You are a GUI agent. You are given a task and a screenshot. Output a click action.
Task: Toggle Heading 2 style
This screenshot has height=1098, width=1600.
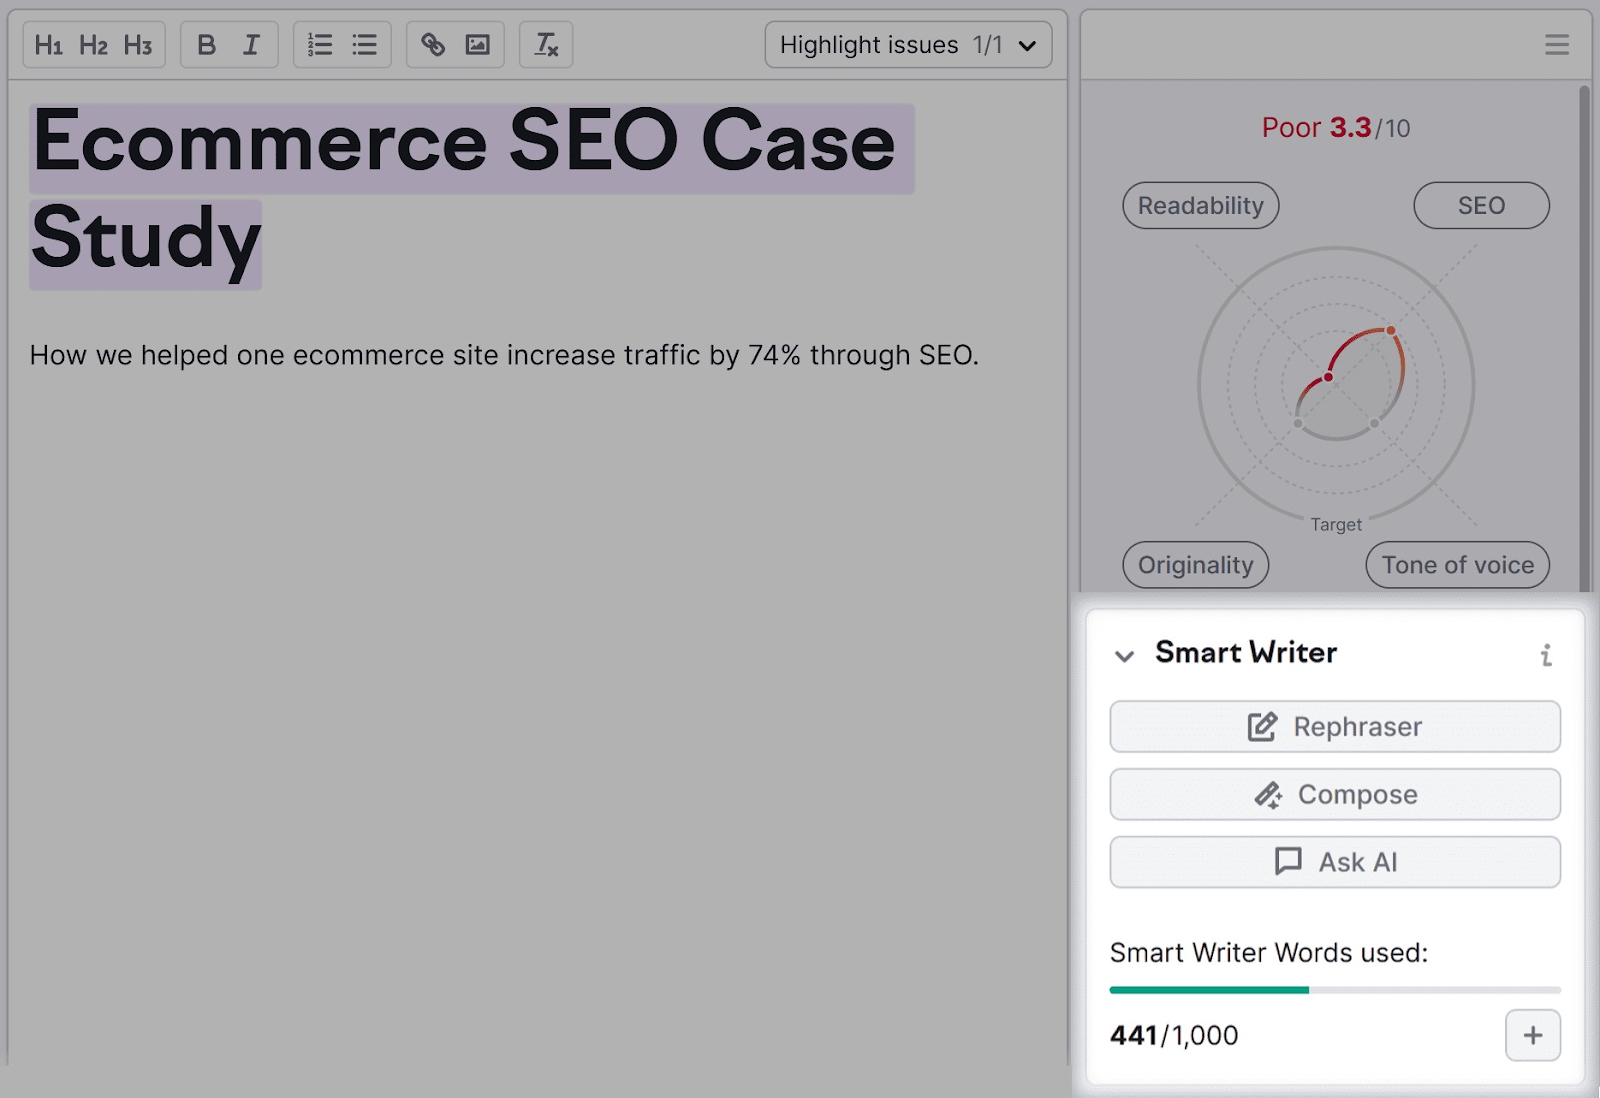pyautogui.click(x=94, y=44)
